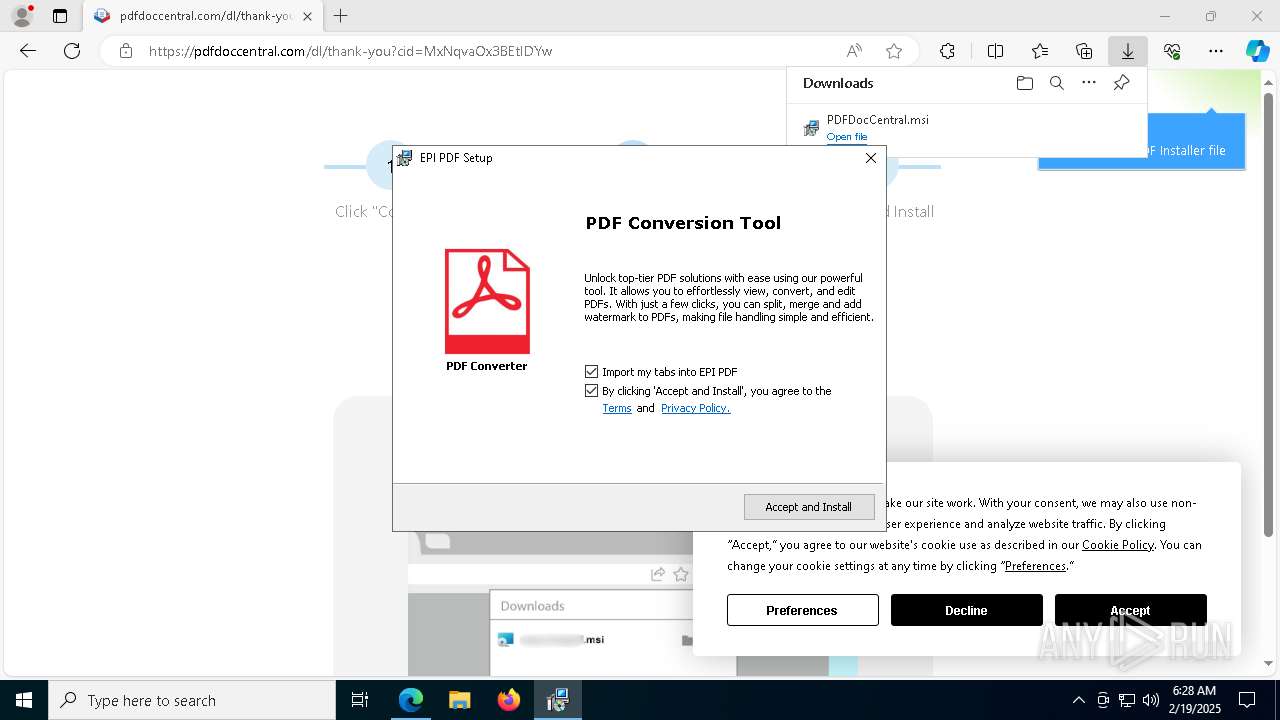Uncheck Import my tabs into EPI PDF
This screenshot has height=720, width=1280.
(x=591, y=372)
